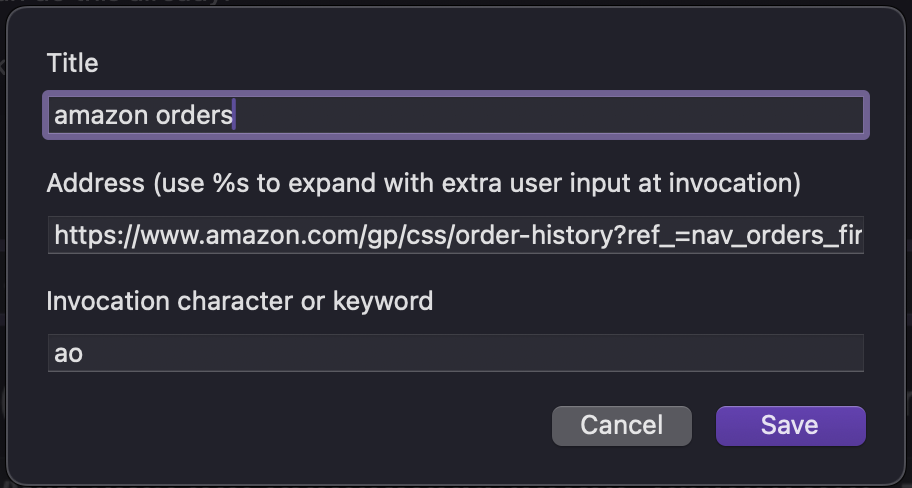Place cursor on "ao" keyword text

tap(68, 354)
